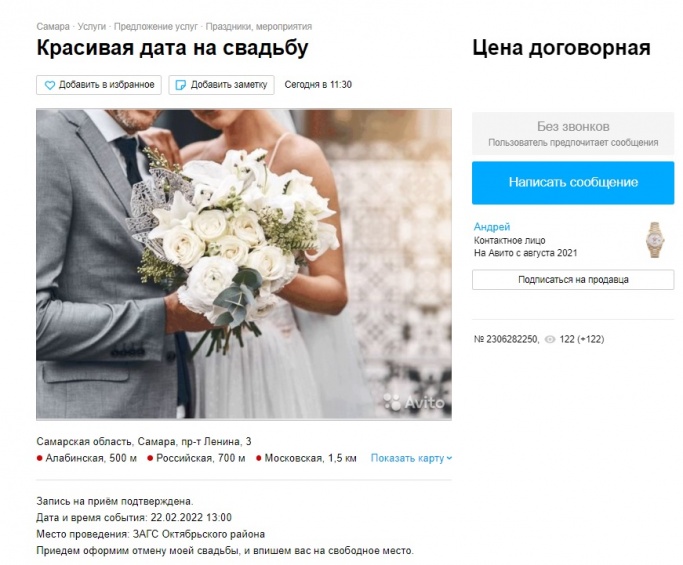Click the gold watch seller avatar
Screen dimensions: 683x565
(654, 240)
